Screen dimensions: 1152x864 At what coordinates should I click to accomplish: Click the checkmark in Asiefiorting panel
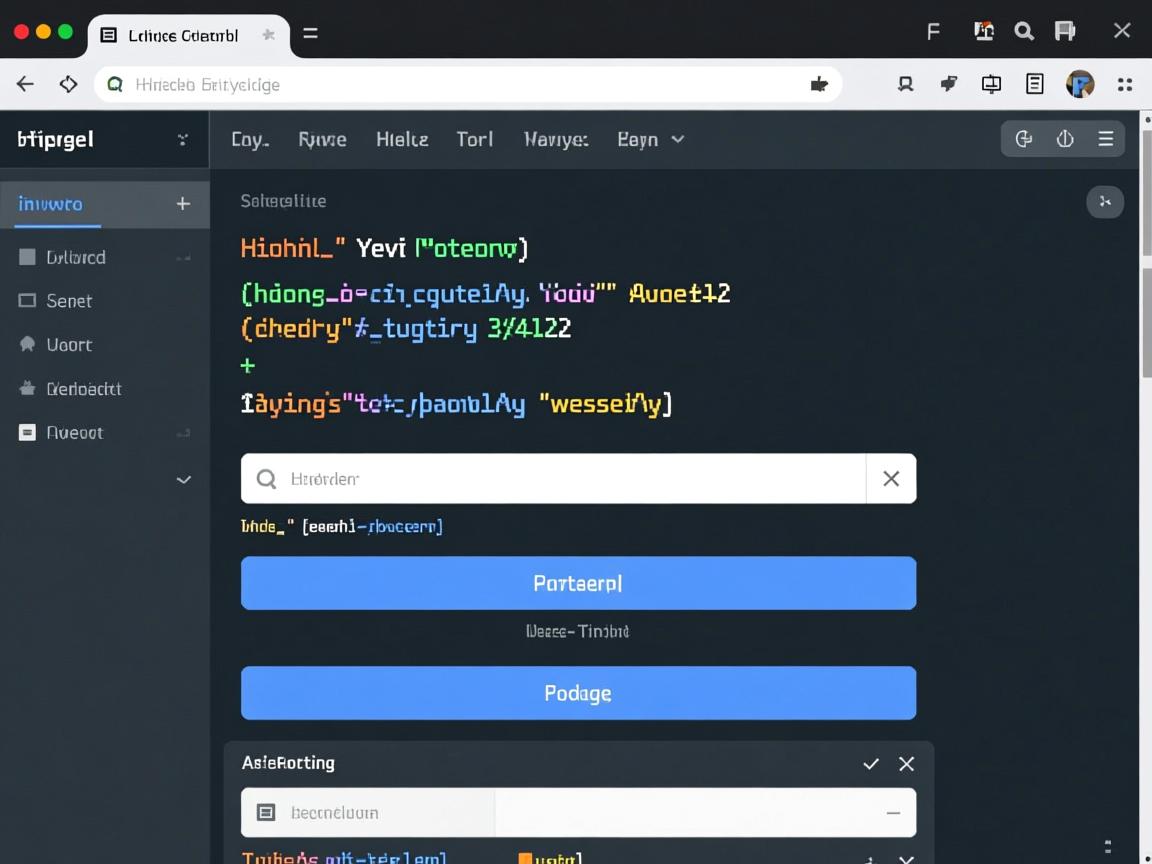click(x=871, y=764)
